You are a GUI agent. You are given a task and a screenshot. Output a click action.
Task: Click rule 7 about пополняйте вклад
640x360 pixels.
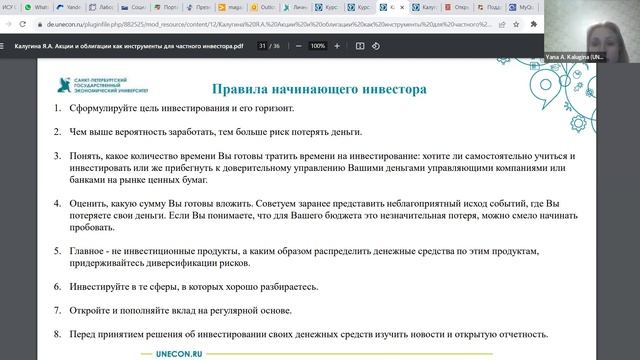coord(180,310)
